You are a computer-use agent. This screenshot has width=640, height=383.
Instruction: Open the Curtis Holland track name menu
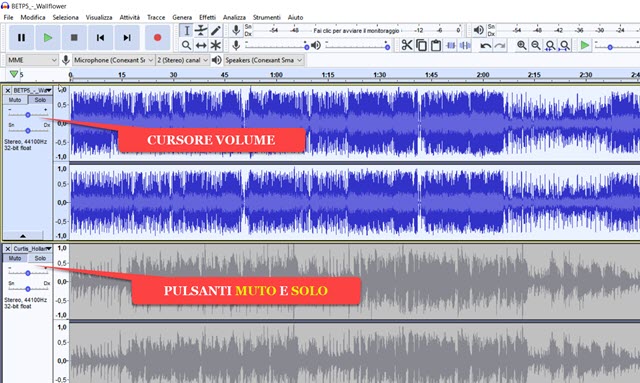coord(32,248)
